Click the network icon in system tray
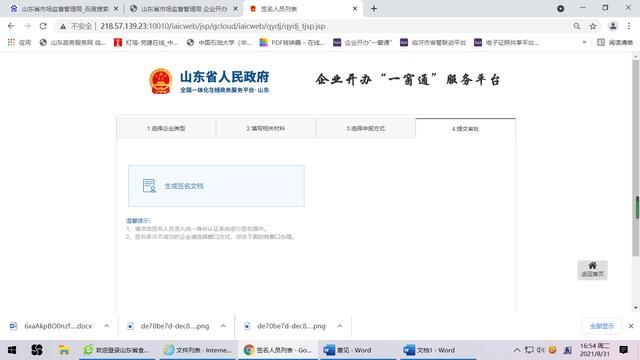The width and height of the screenshot is (640, 360). pyautogui.click(x=529, y=350)
